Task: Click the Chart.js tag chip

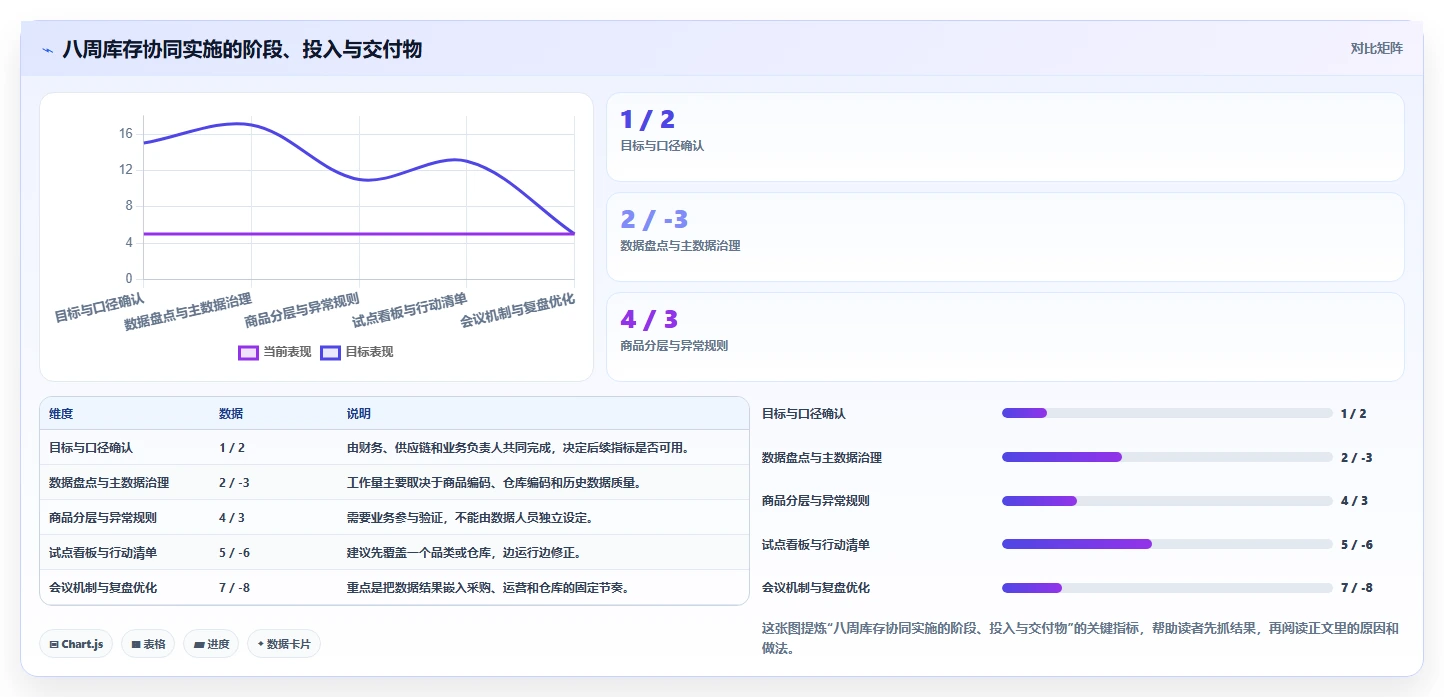Action: (x=76, y=644)
